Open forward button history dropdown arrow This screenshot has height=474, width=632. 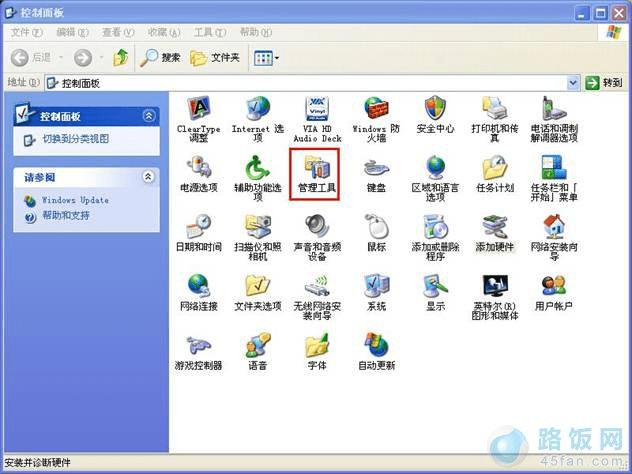[101, 58]
